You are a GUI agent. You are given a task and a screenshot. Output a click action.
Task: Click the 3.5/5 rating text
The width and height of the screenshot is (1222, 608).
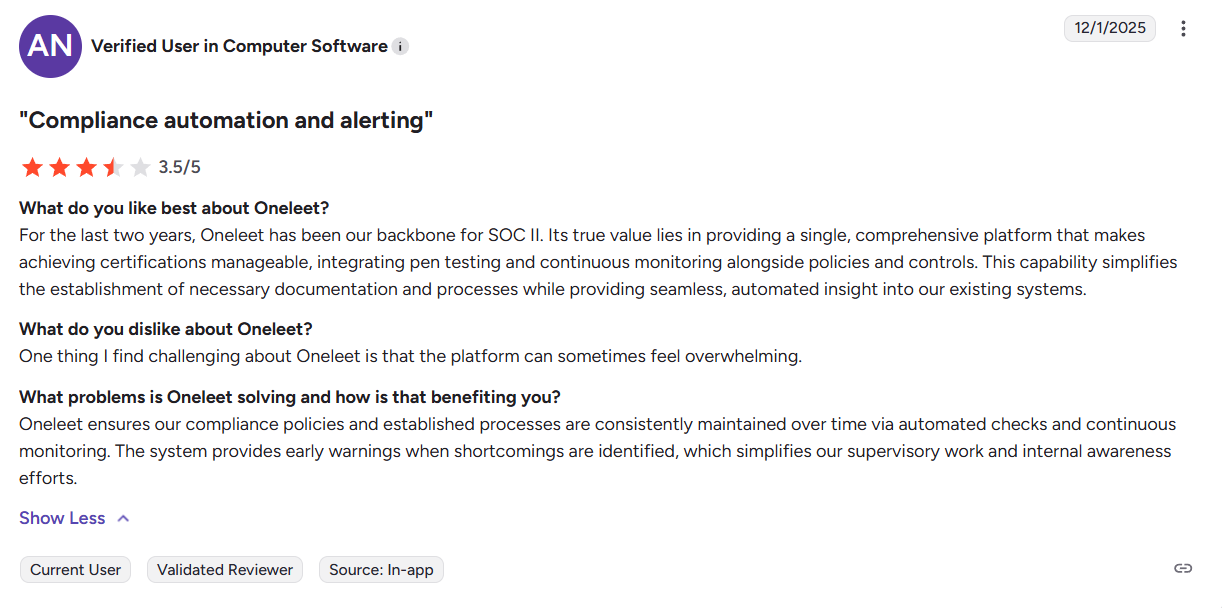tap(180, 167)
